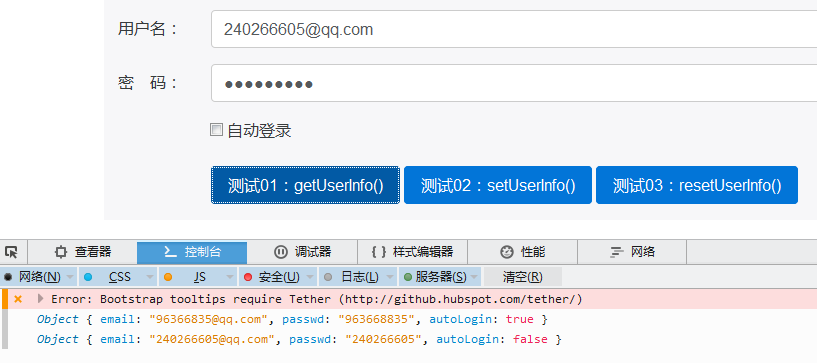Open the 日志(L) filter dropdown arrow
817x363 pixels.
click(389, 278)
